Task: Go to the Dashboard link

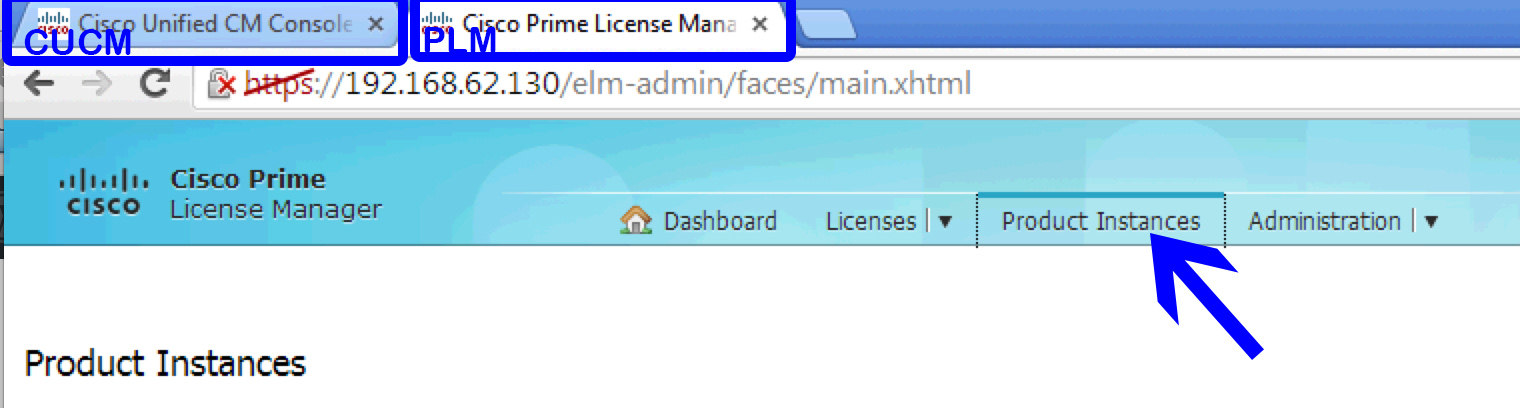Action: tap(720, 221)
